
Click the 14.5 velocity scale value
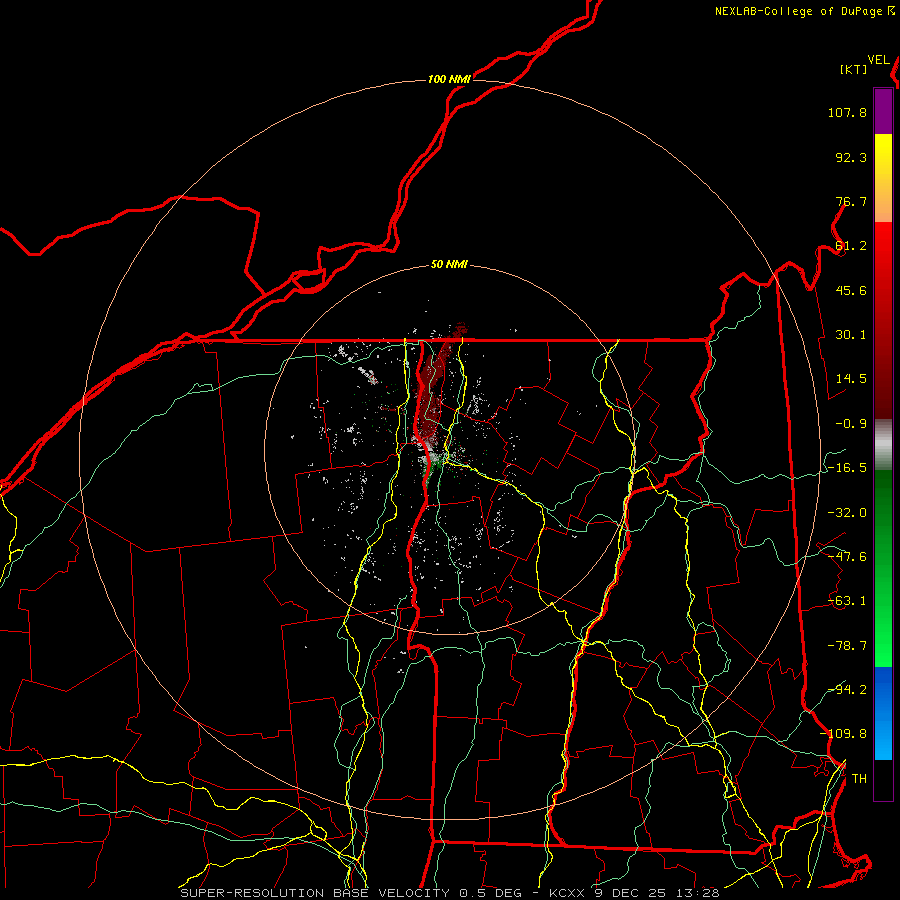[851, 379]
